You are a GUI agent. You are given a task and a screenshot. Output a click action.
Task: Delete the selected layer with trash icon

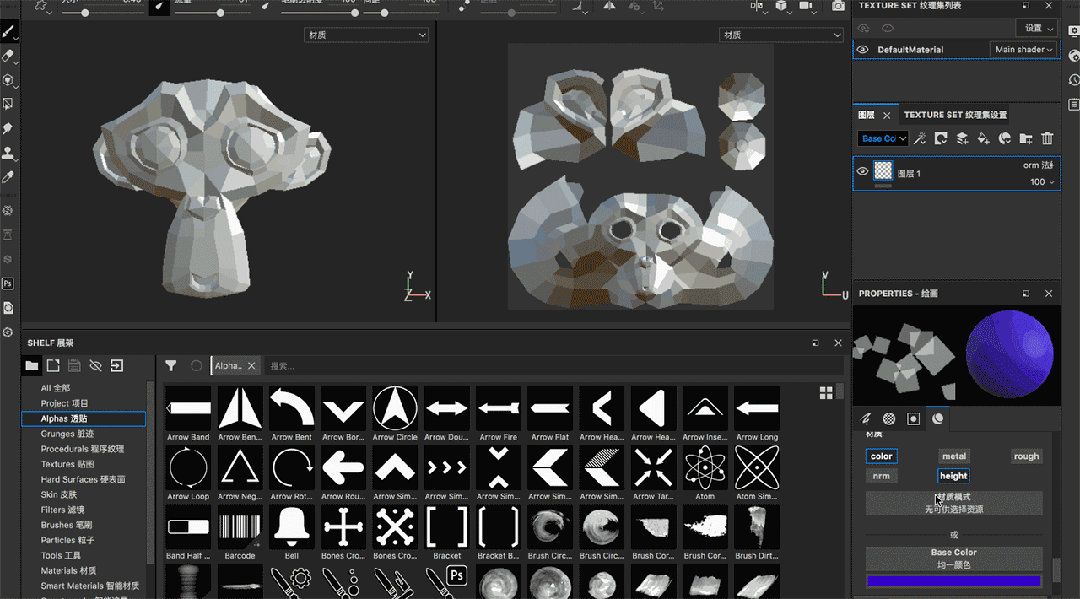pyautogui.click(x=1047, y=138)
